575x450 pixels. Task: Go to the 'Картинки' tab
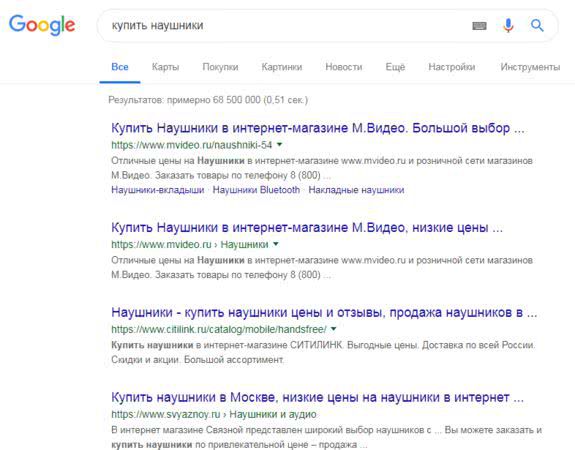pyautogui.click(x=282, y=67)
